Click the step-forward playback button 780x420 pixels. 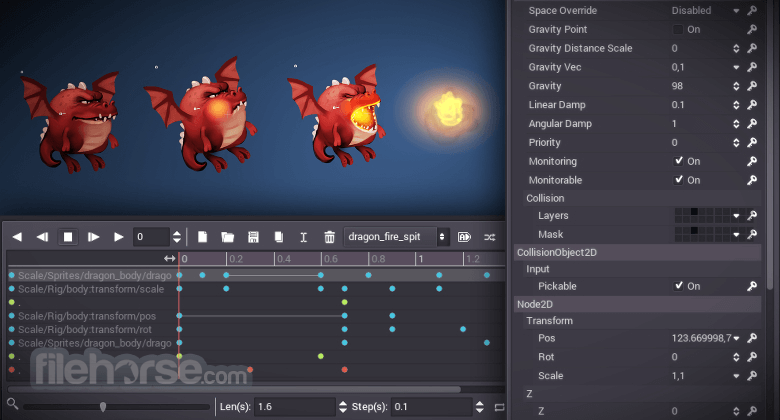(x=93, y=237)
